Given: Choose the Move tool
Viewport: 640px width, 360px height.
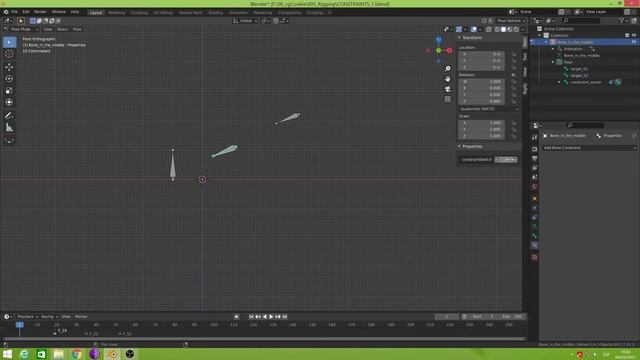Looking at the screenshot, I should point(9,67).
